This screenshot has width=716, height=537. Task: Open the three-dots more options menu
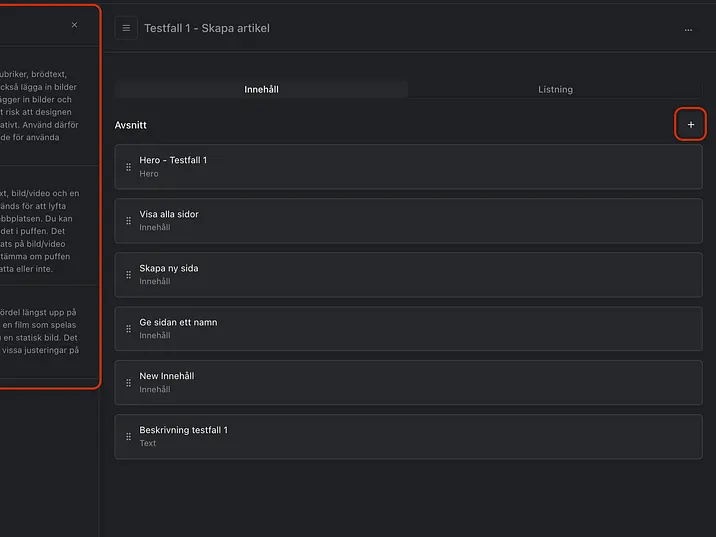click(x=688, y=30)
